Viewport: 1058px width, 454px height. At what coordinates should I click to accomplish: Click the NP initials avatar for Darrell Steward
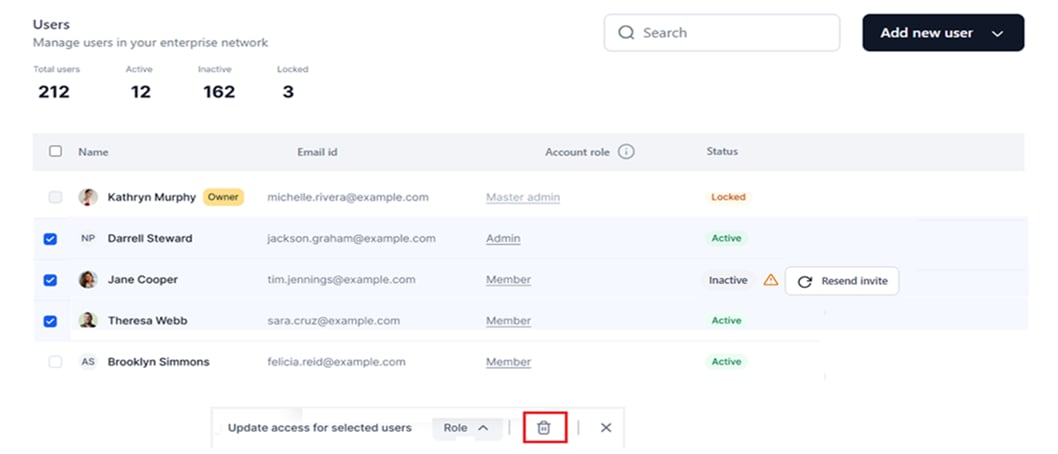88,238
